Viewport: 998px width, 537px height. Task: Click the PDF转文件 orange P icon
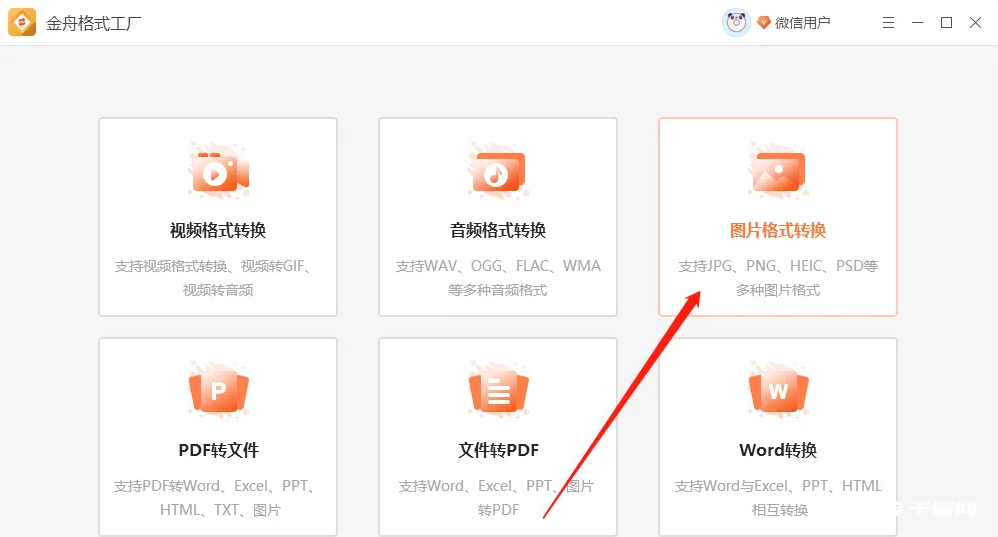pyautogui.click(x=218, y=391)
